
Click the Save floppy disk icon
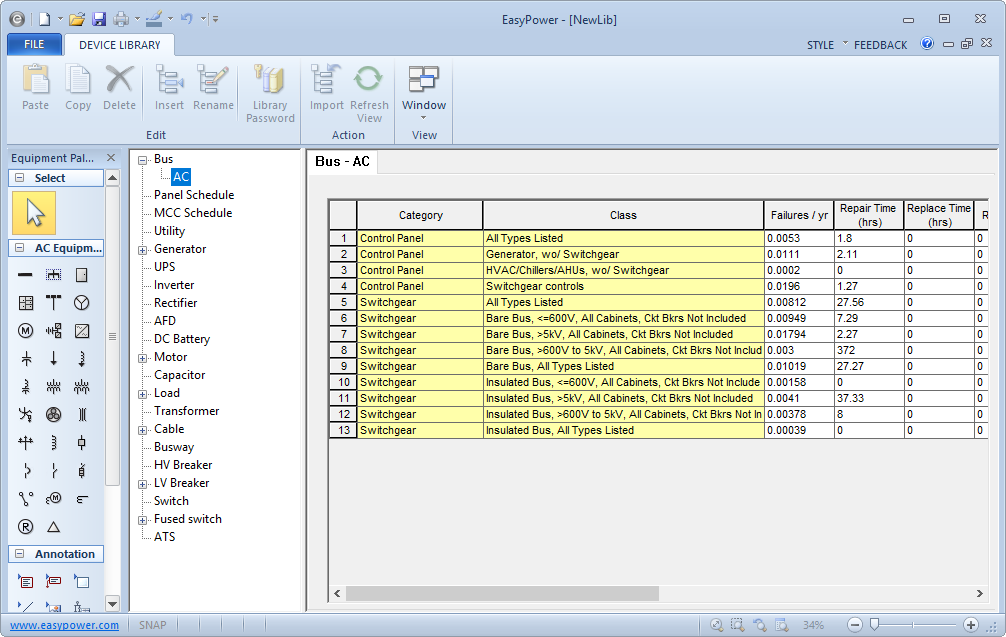pyautogui.click(x=99, y=18)
